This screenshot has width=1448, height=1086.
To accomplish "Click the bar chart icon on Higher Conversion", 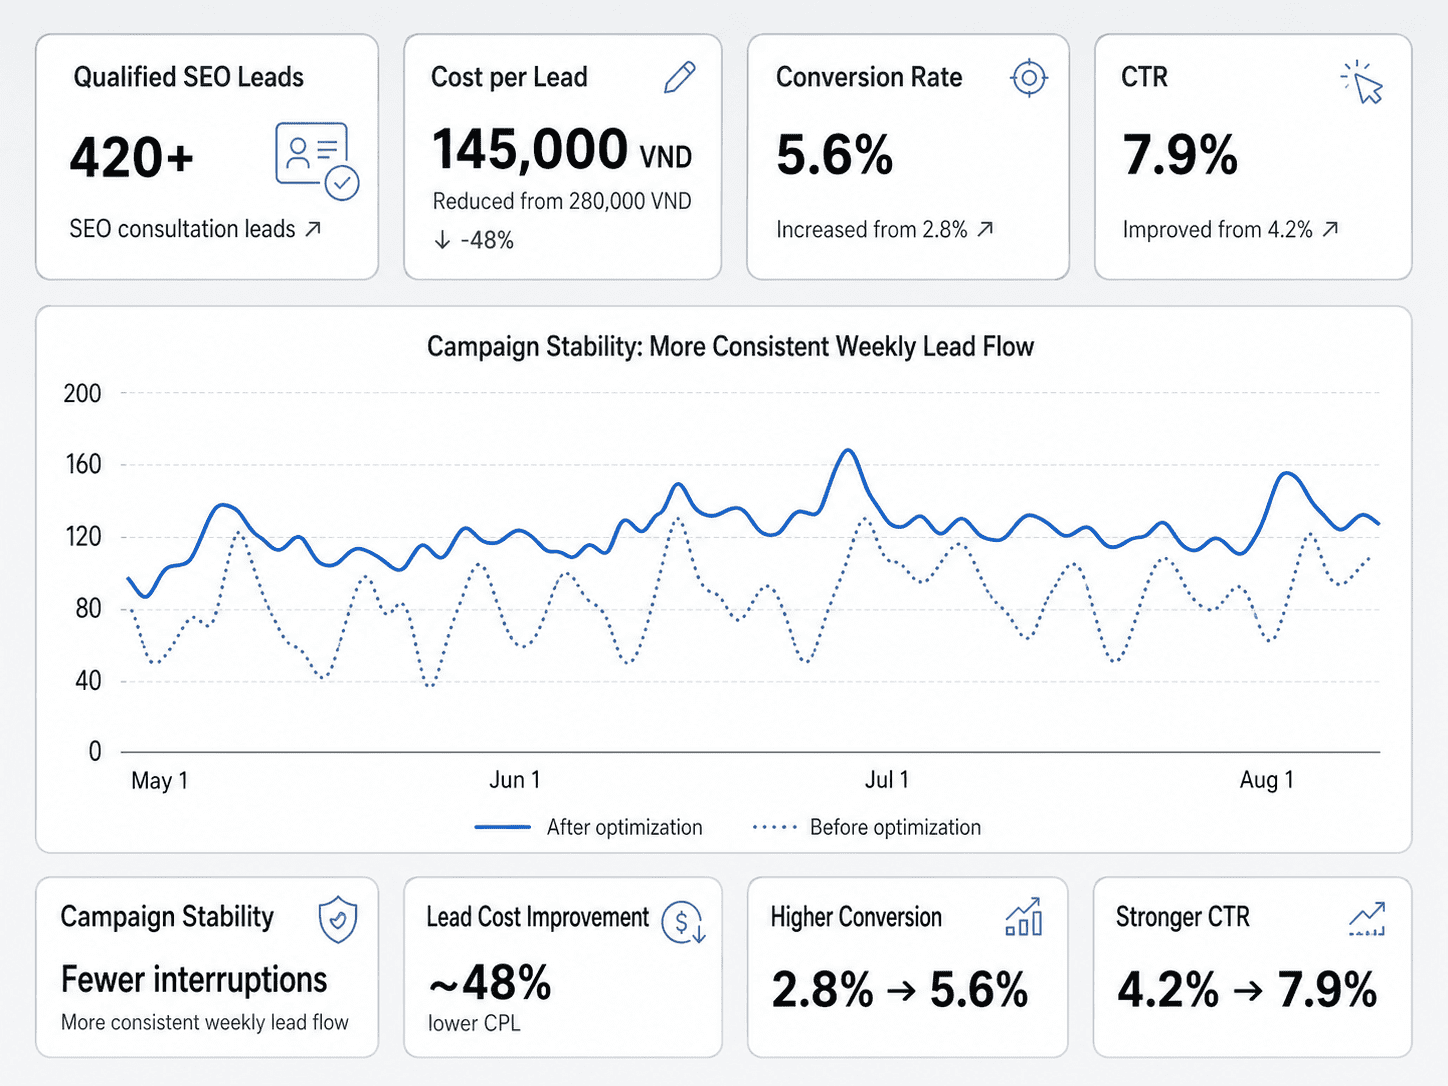I will pos(1024,917).
